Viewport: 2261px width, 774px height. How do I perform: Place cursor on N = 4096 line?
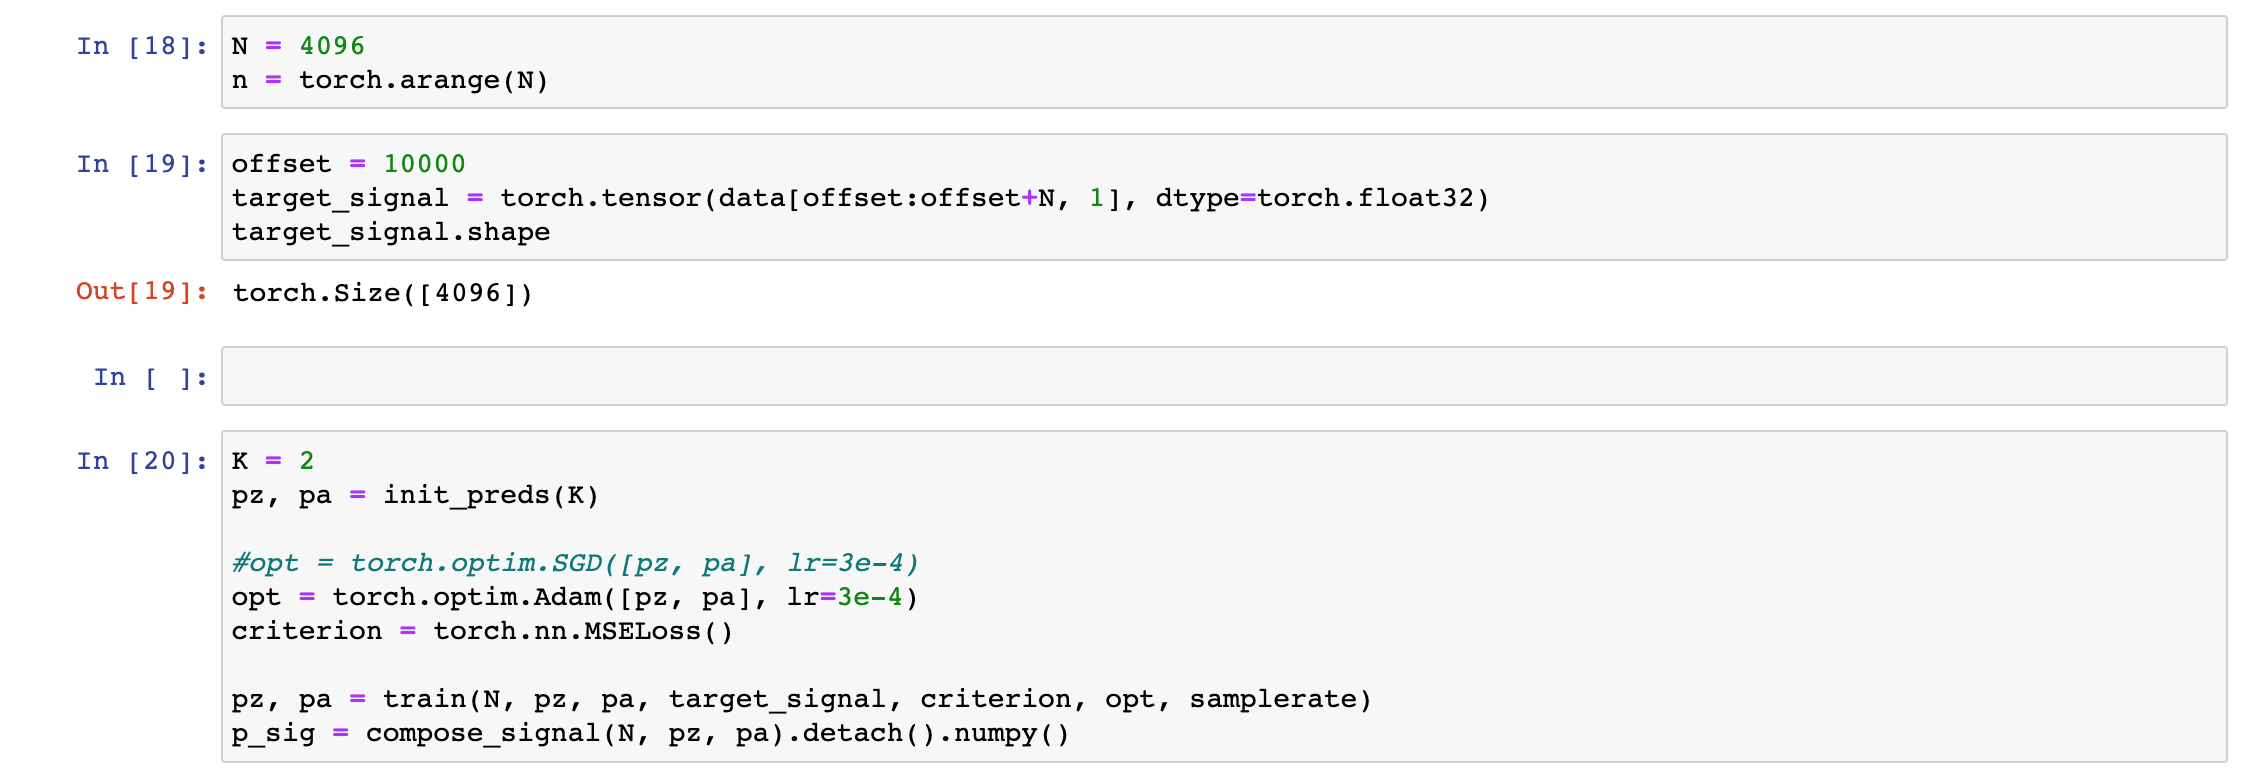[298, 46]
